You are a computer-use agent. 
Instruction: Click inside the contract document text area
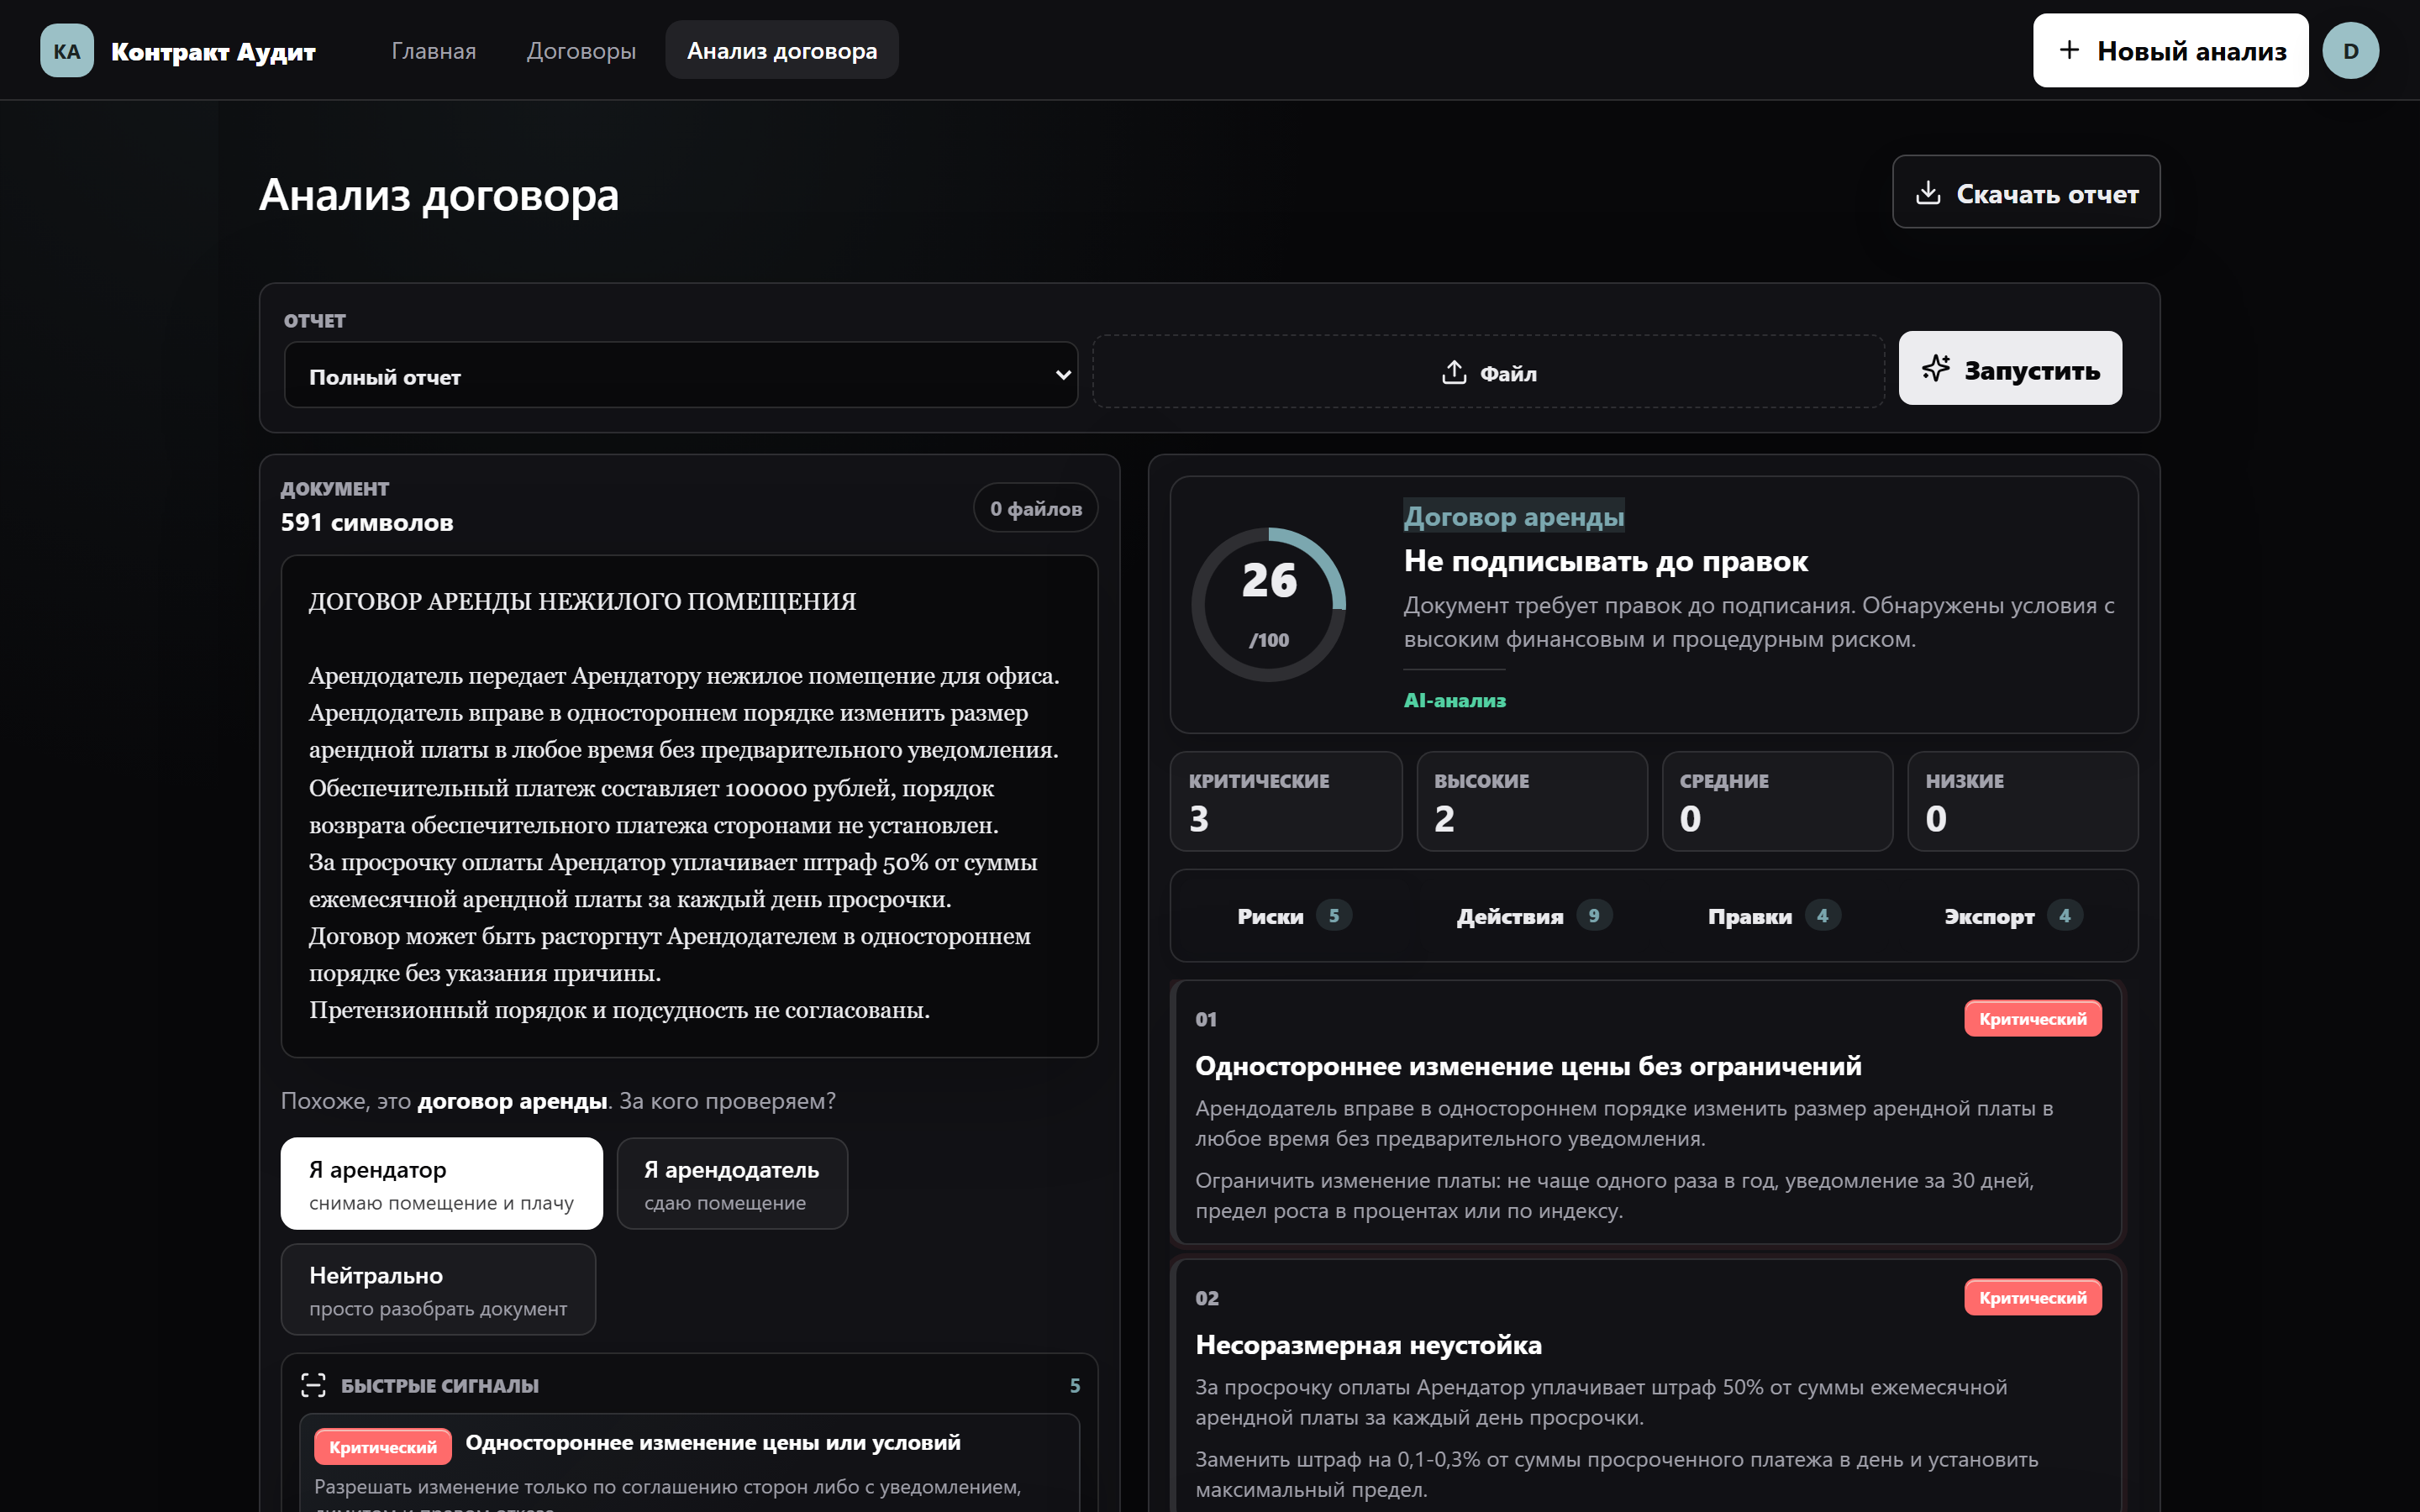689,806
